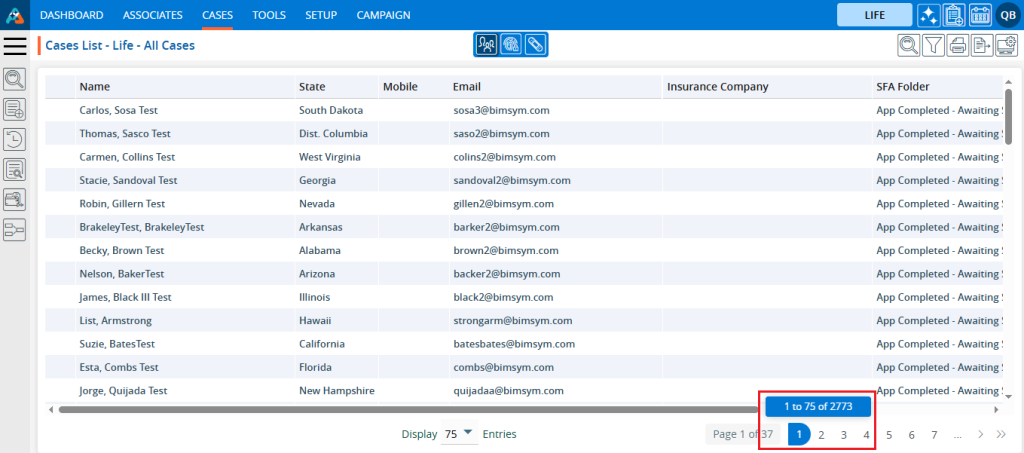Select the pill icon in center toggle group
Image resolution: width=1024 pixels, height=453 pixels.
tap(535, 45)
